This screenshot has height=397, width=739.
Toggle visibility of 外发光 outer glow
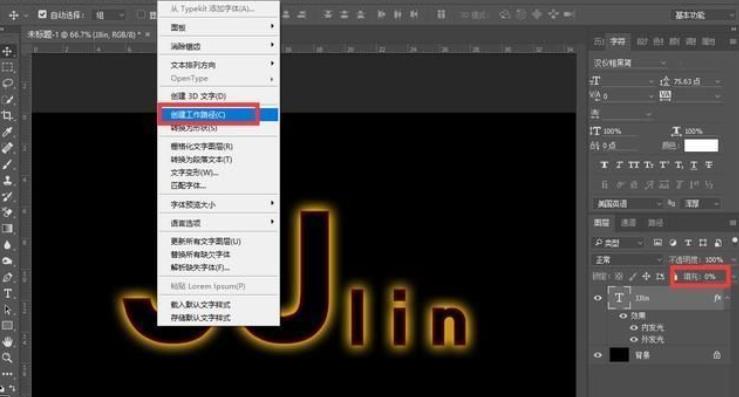634,339
